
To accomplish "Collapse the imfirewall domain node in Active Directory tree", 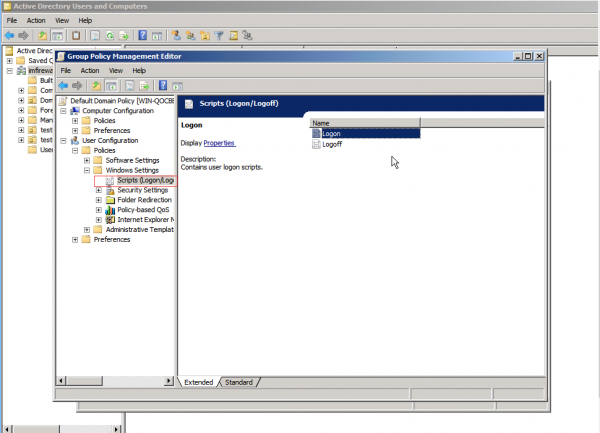I will click(x=10, y=71).
